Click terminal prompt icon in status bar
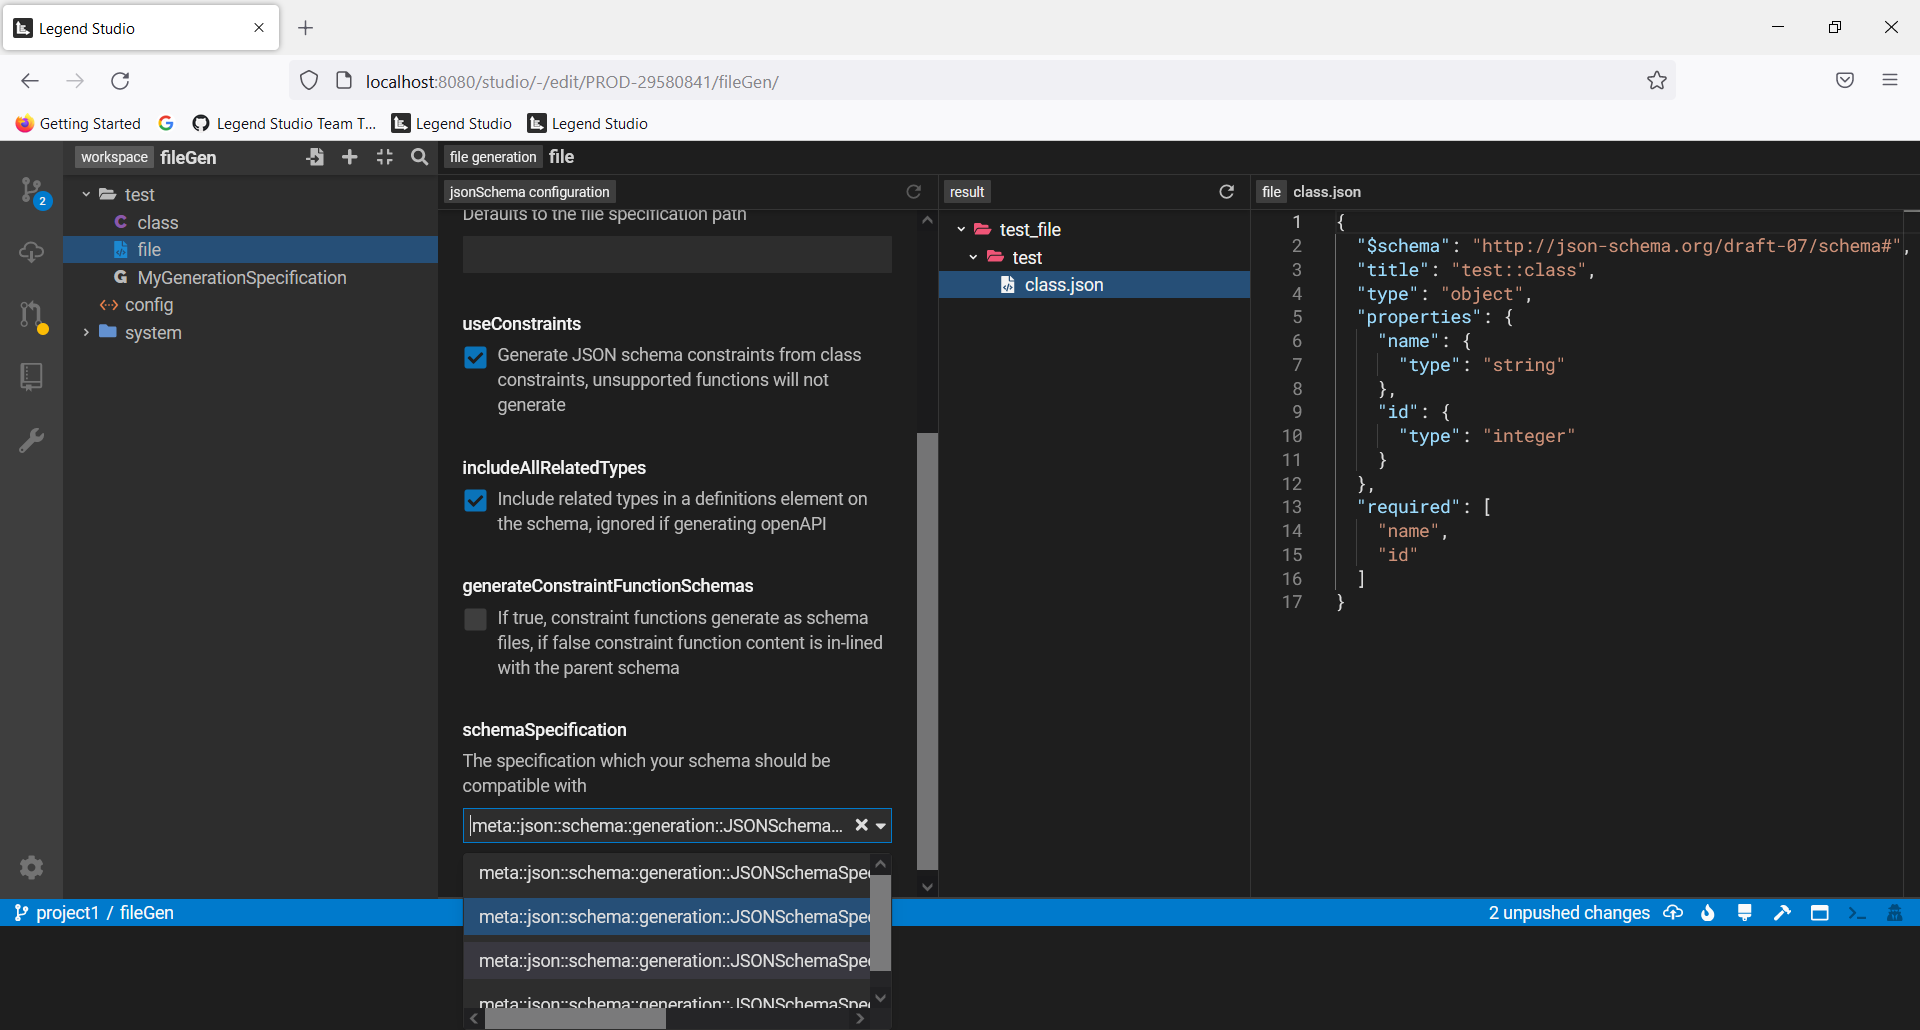 (x=1857, y=913)
